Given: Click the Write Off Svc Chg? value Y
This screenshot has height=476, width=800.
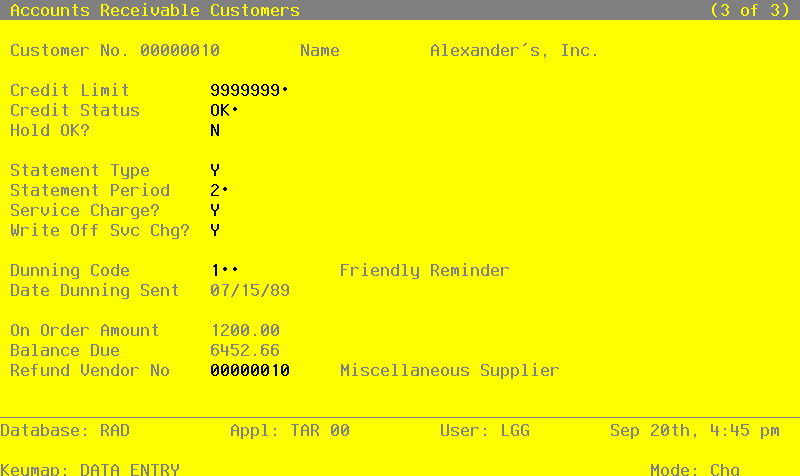Looking at the screenshot, I should point(215,231).
